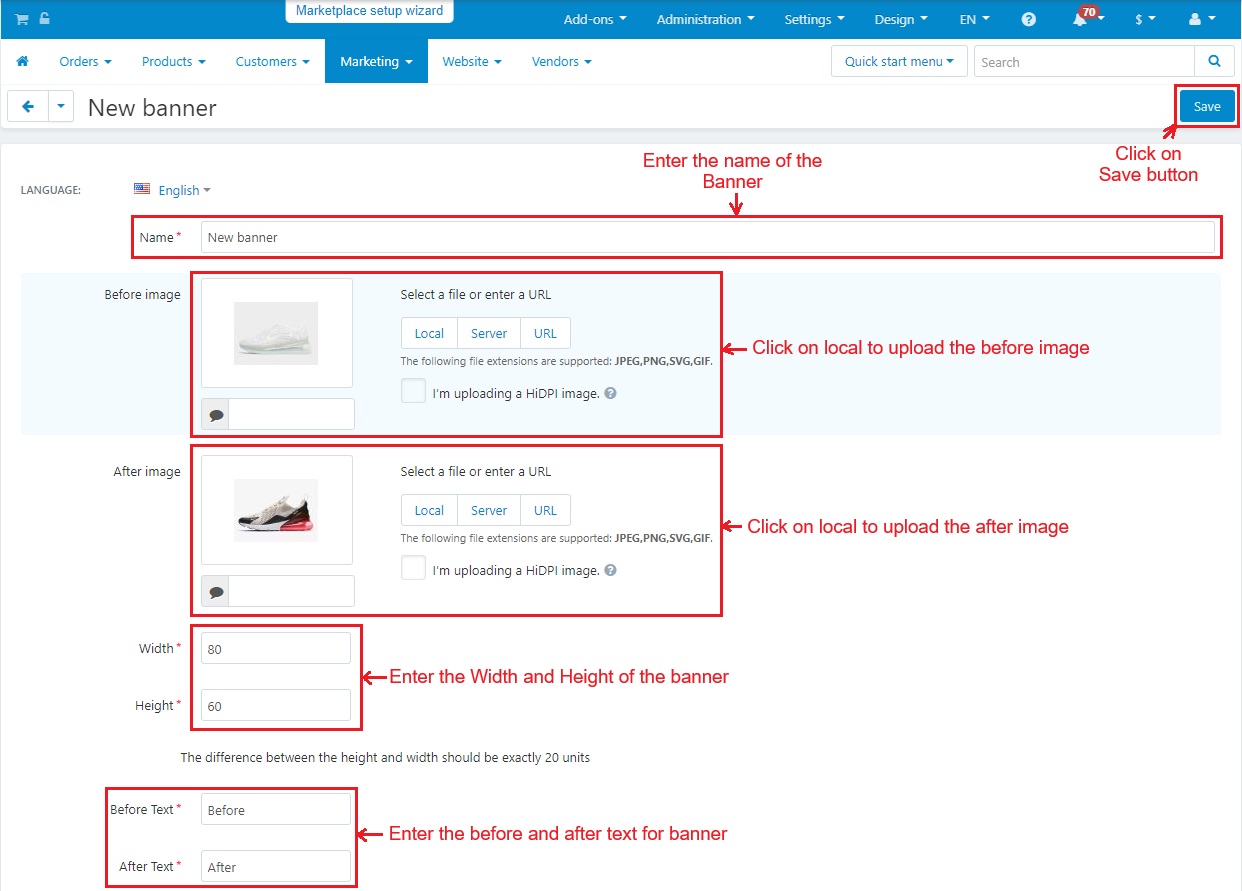Screen dimensions: 1242x891
Task: Click the colored shoe After thumbnail
Action: 276,510
